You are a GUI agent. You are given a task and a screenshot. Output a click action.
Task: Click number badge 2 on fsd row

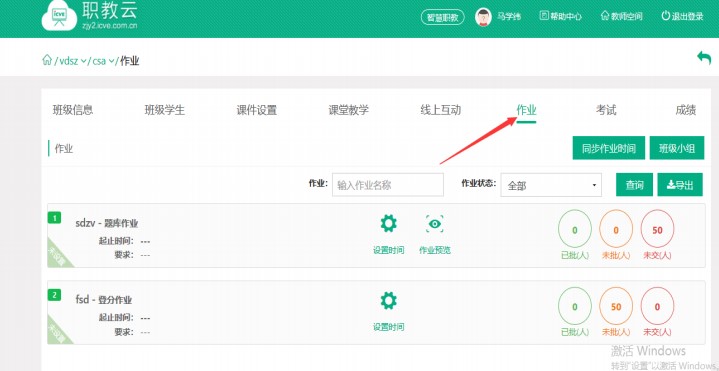click(55, 295)
